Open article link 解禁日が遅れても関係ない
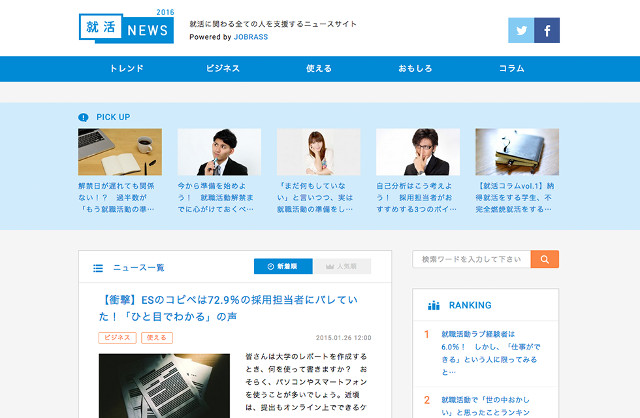 point(117,198)
